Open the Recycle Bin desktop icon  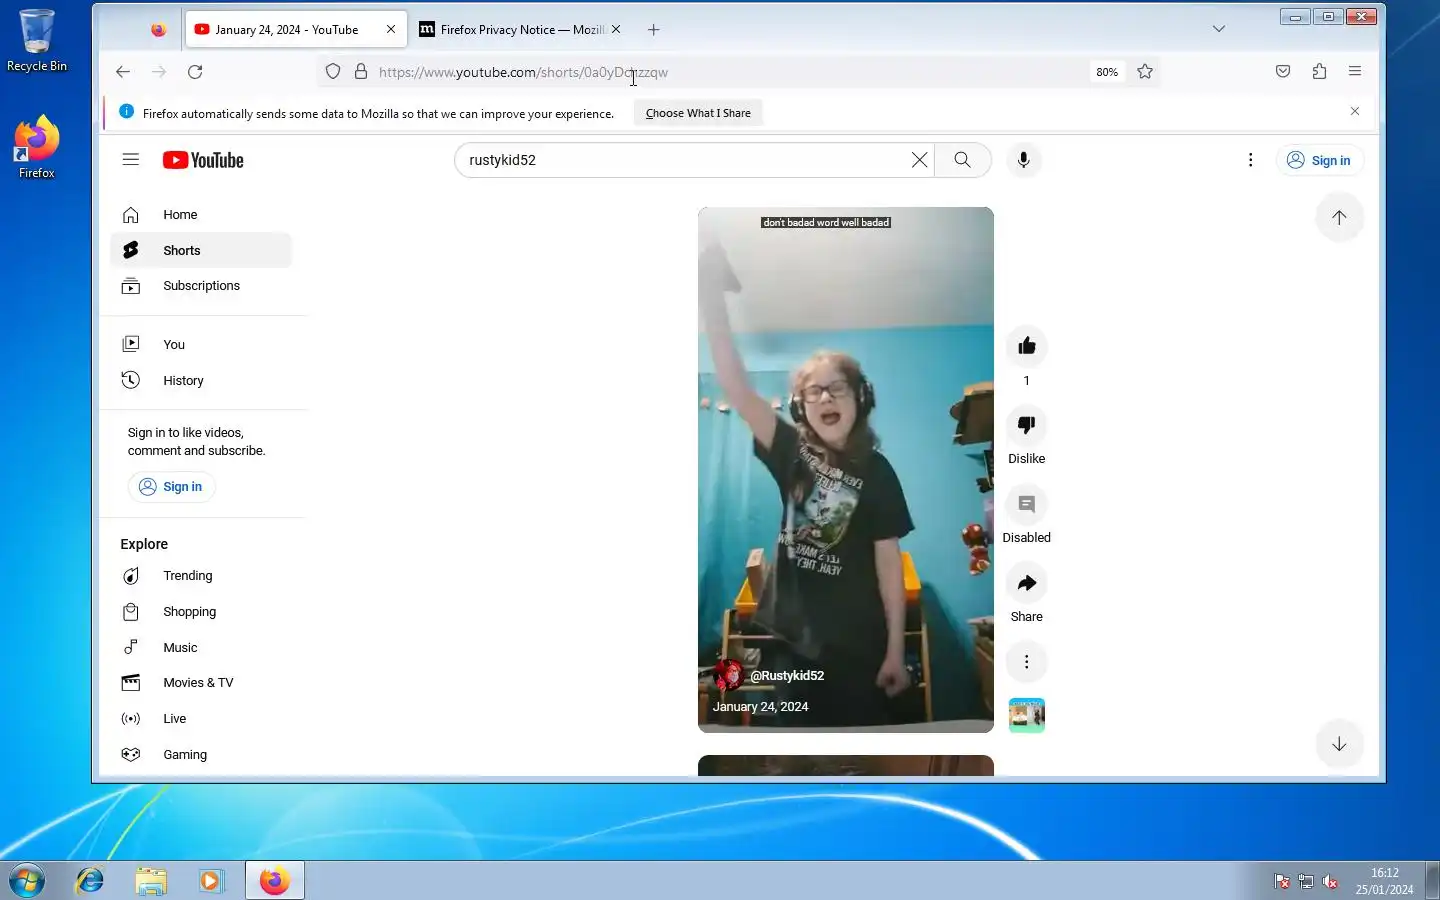37,41
